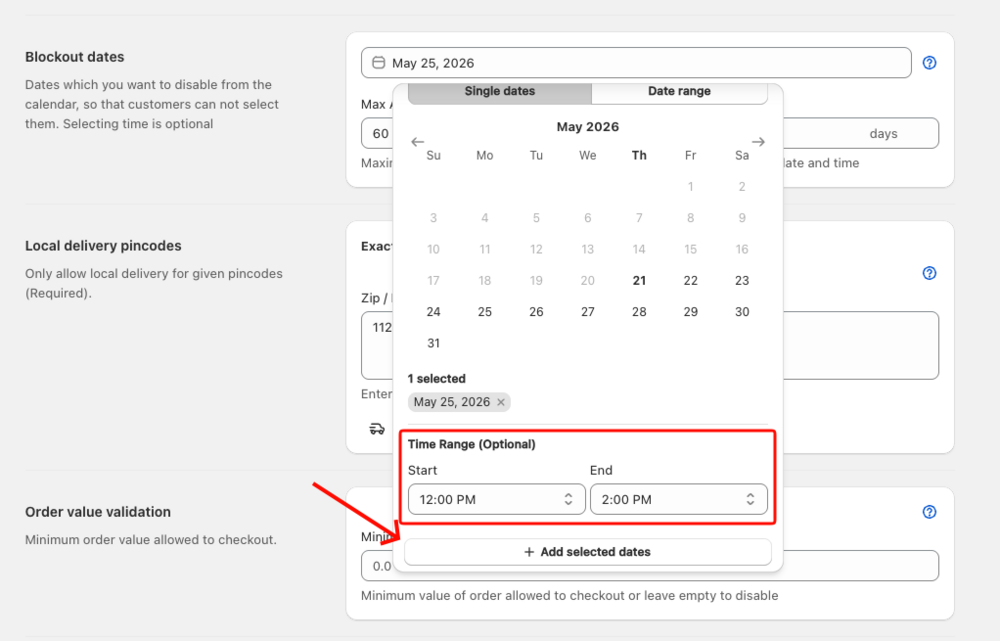
Task: Click the 'May 2026' month heading
Action: point(587,126)
